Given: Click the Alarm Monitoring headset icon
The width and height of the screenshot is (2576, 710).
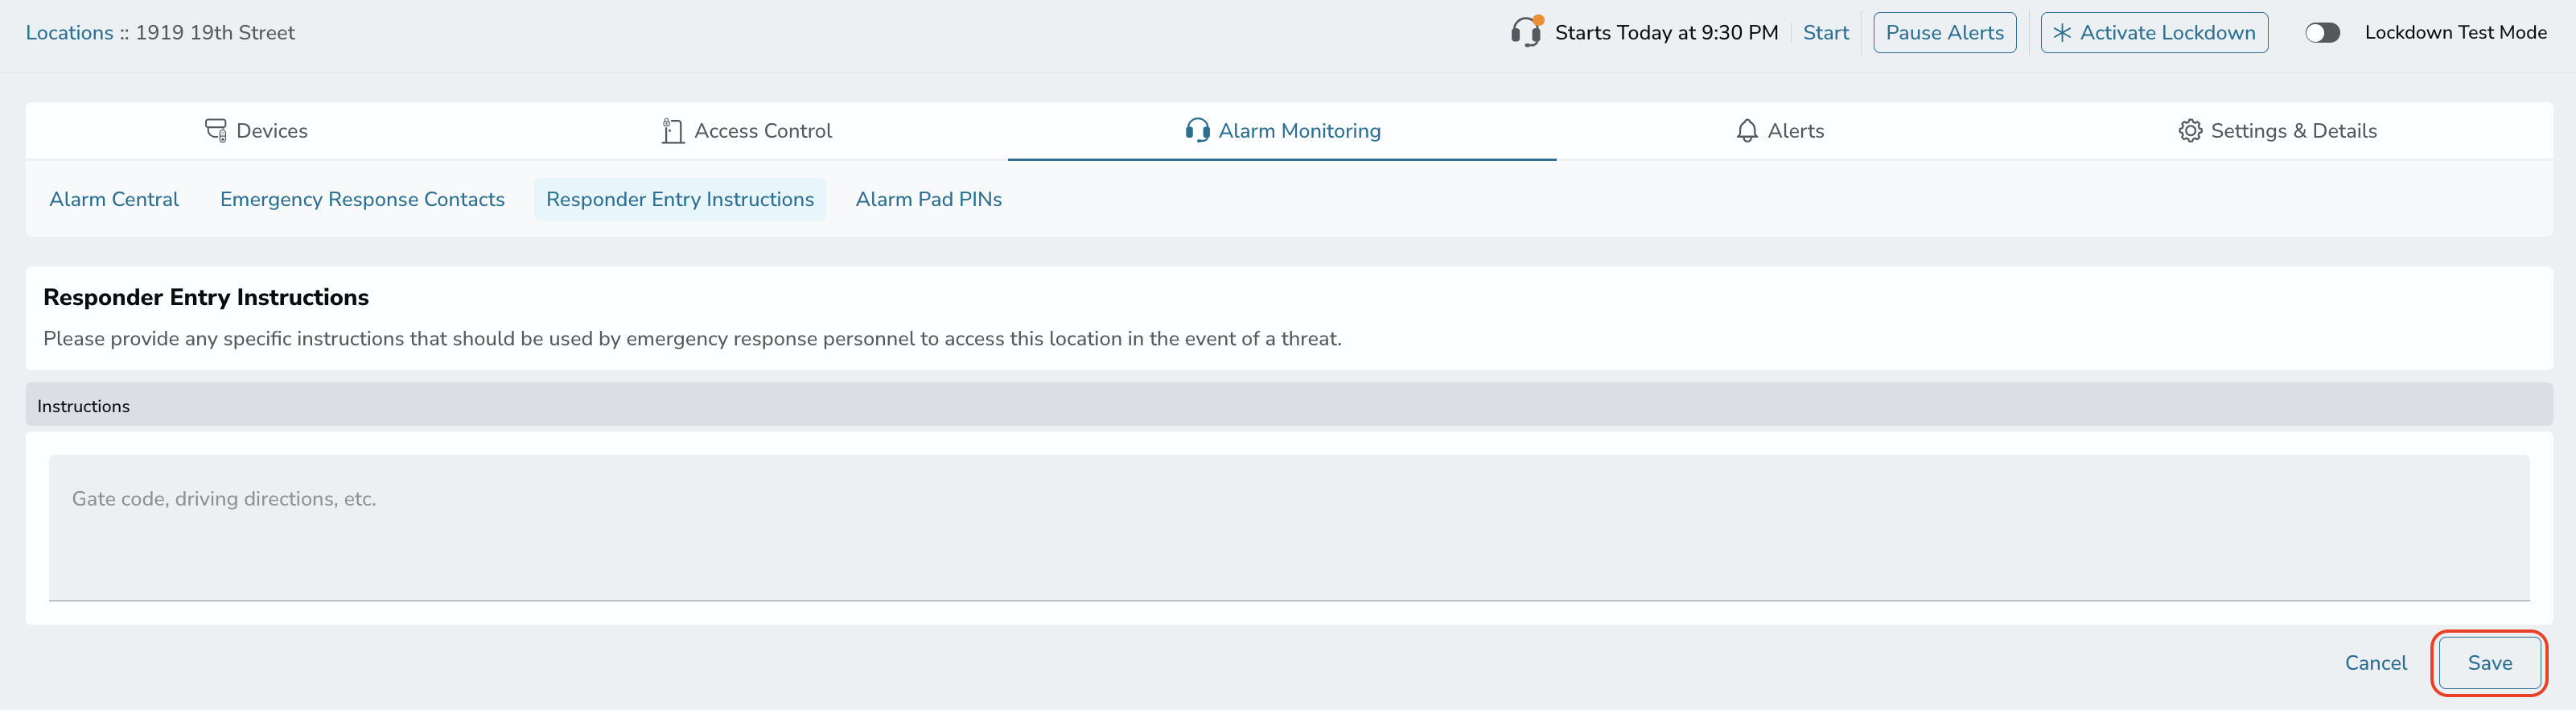Looking at the screenshot, I should click(1197, 131).
